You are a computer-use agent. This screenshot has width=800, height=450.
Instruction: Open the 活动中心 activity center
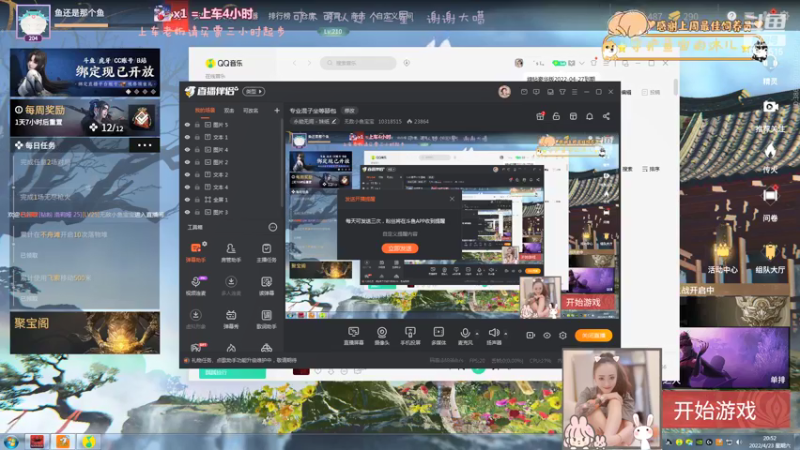click(722, 258)
